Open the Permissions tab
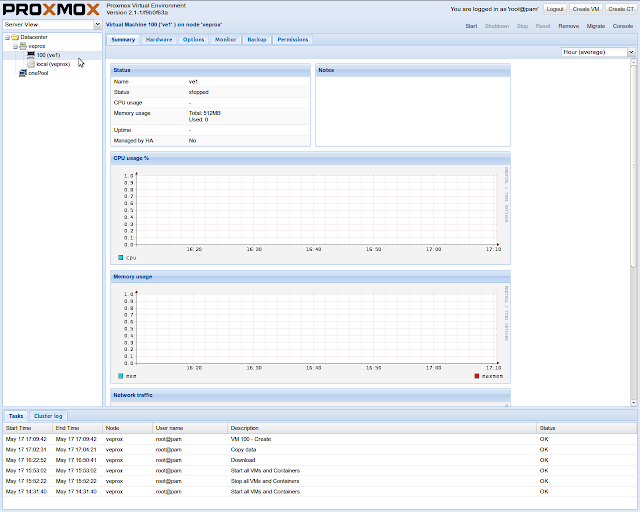640x512 pixels. [293, 40]
